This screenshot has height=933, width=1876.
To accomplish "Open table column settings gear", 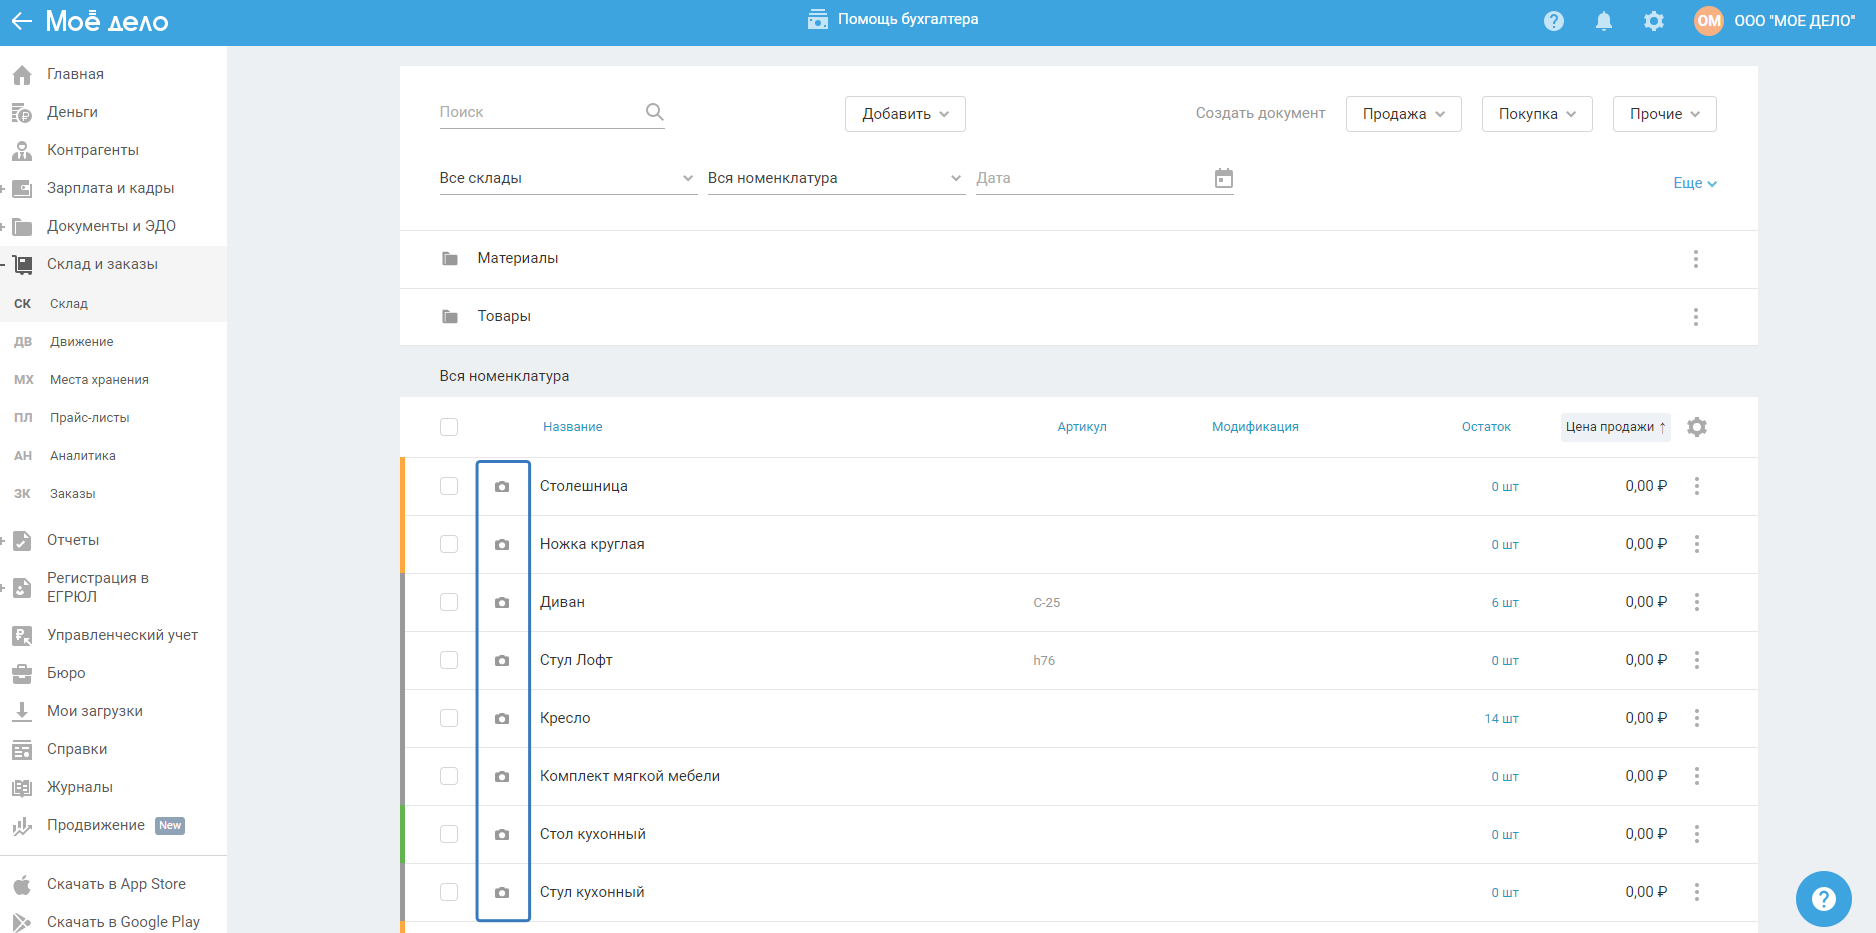I will click(1696, 427).
